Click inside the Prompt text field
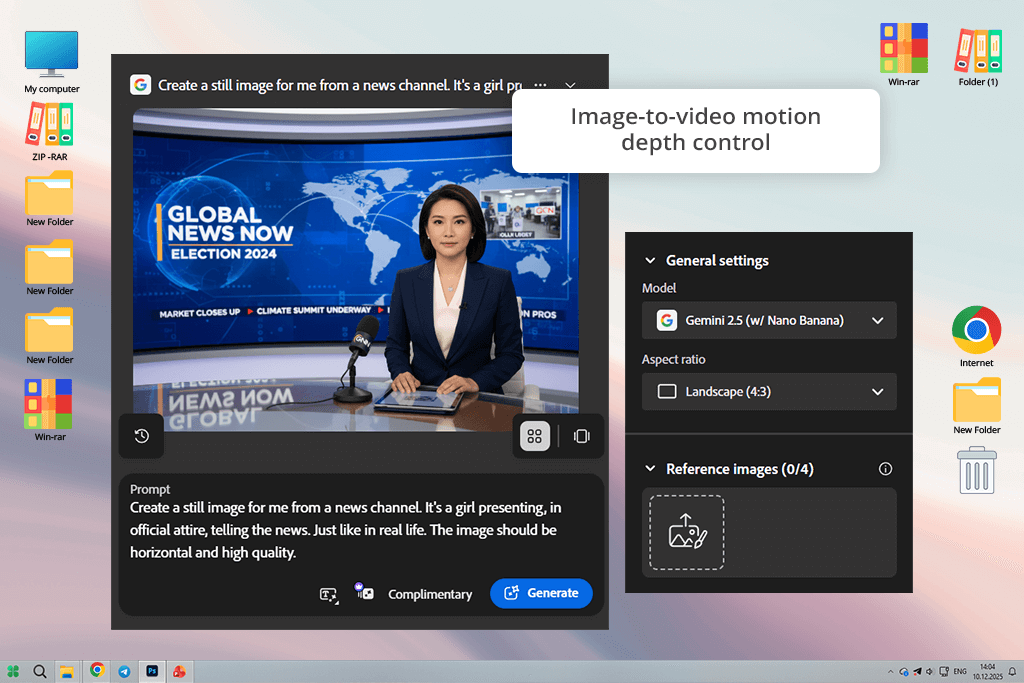The width and height of the screenshot is (1024, 683). [x=360, y=530]
